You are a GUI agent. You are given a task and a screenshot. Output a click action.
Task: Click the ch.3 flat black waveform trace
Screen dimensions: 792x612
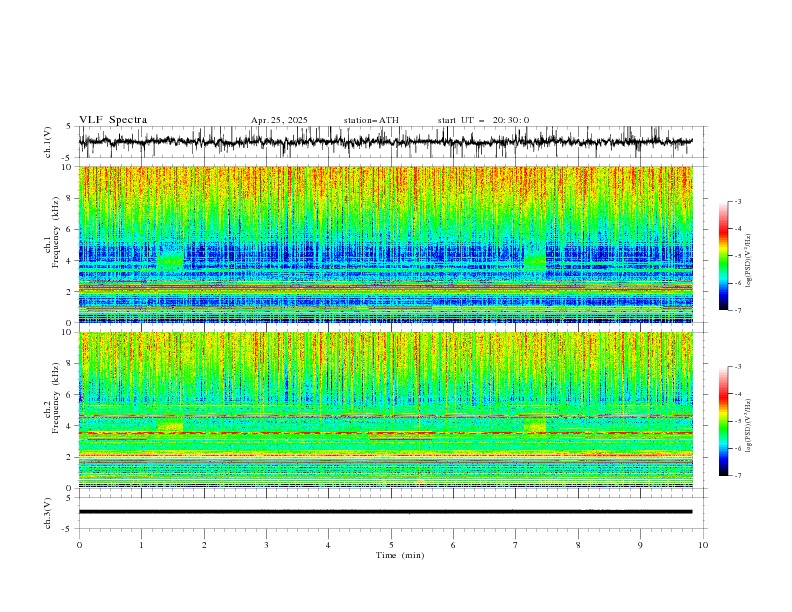pos(386,512)
